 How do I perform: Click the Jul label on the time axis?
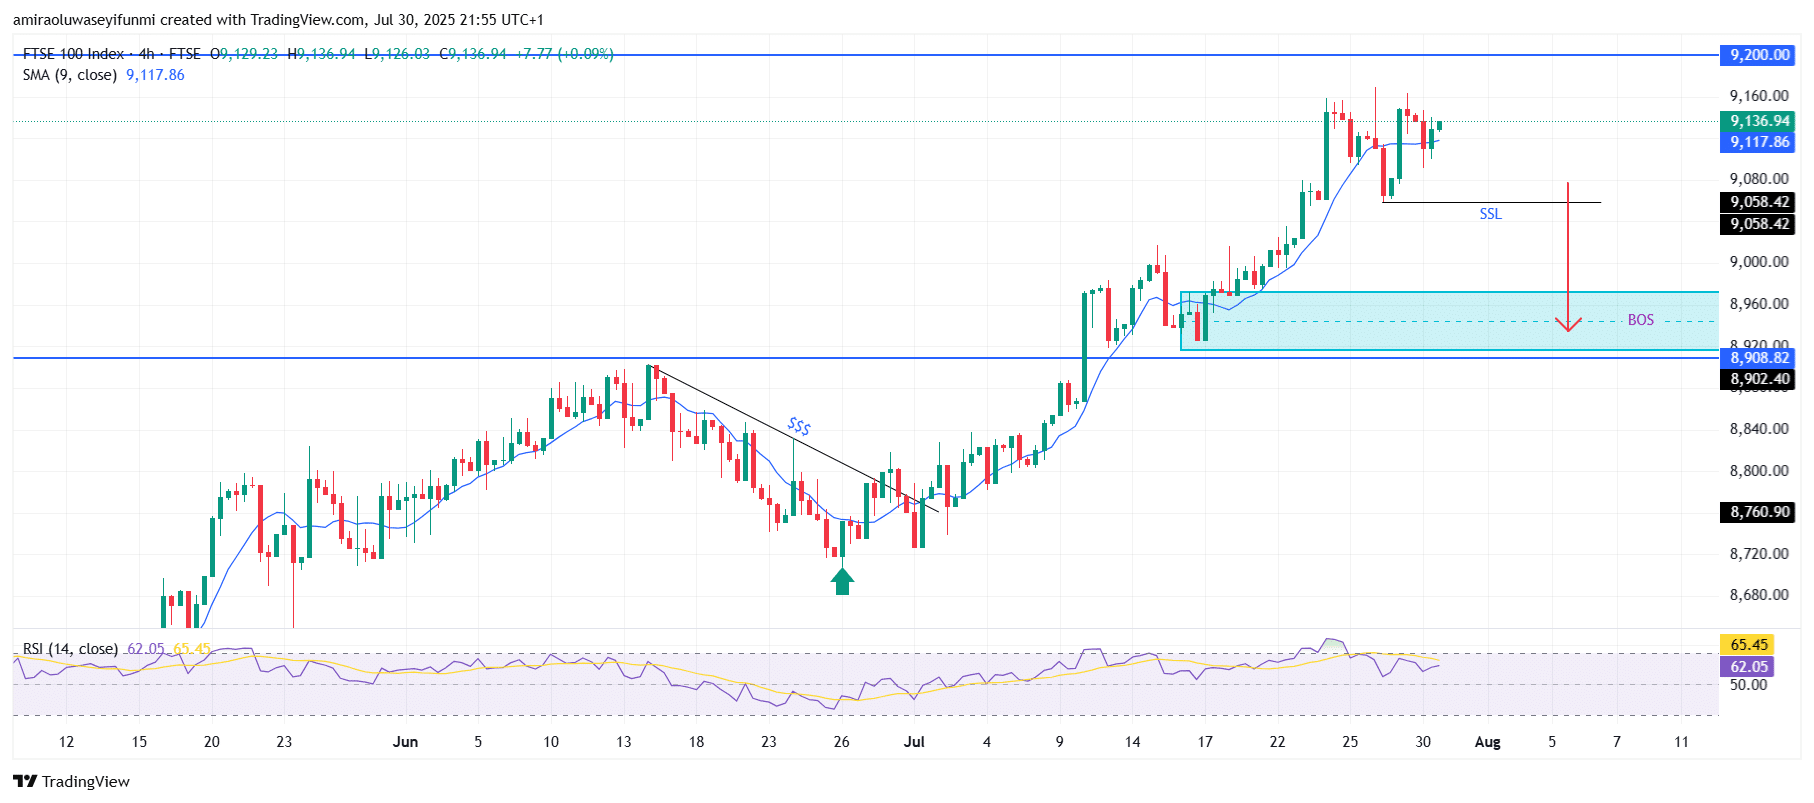pos(914,742)
